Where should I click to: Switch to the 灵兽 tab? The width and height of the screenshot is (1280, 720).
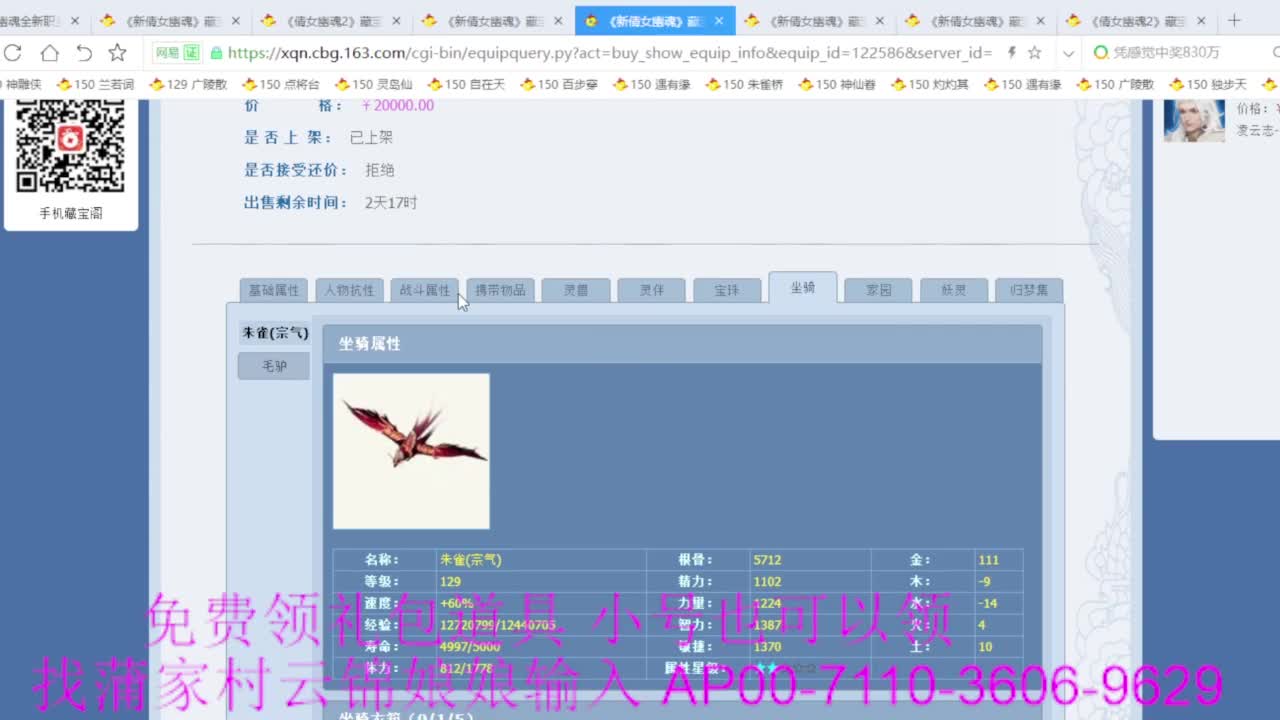click(576, 290)
